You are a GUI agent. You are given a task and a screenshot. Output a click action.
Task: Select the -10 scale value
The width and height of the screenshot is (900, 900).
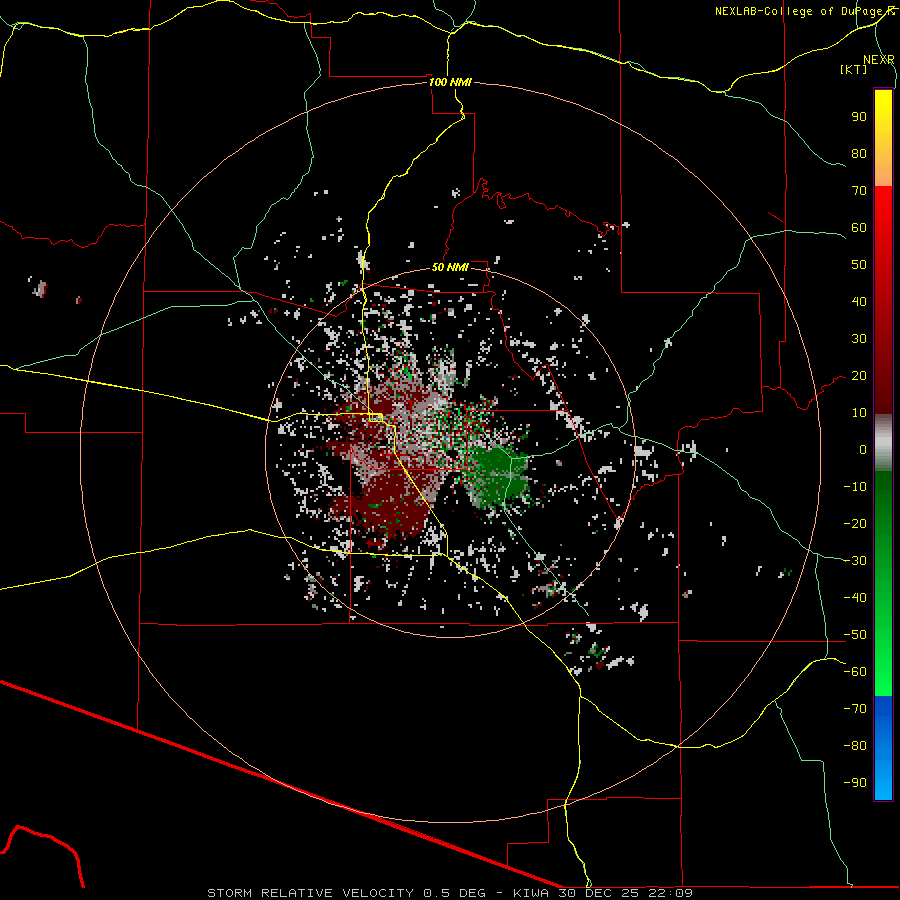855,487
